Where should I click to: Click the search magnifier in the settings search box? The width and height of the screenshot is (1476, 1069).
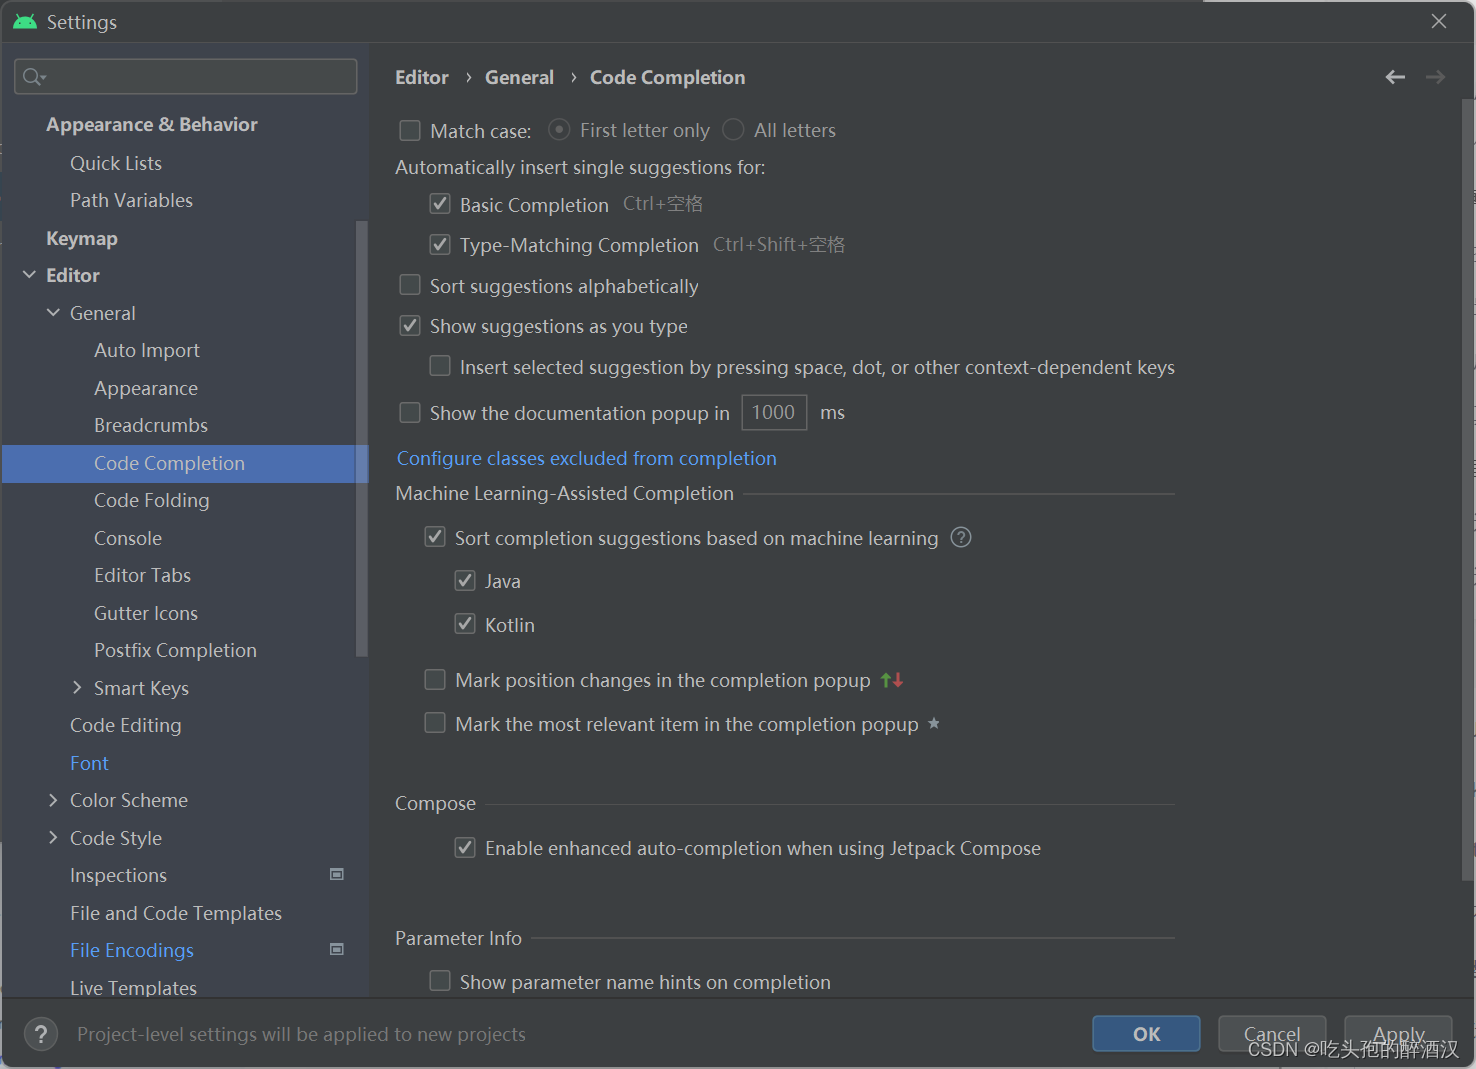(x=31, y=76)
